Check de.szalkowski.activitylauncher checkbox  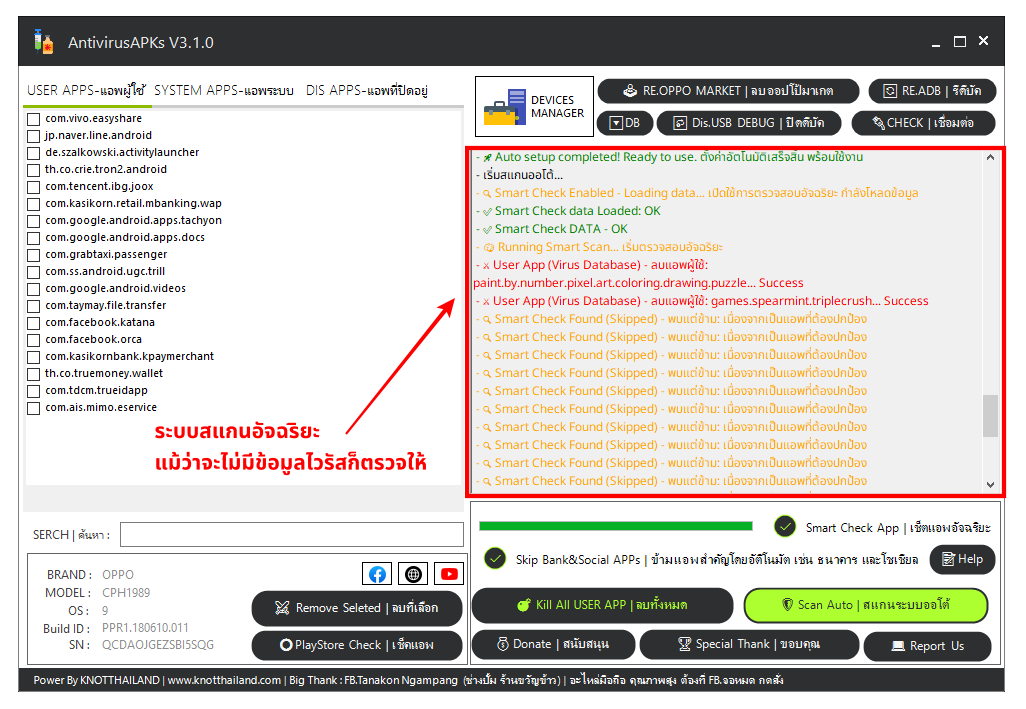pyautogui.click(x=33, y=153)
